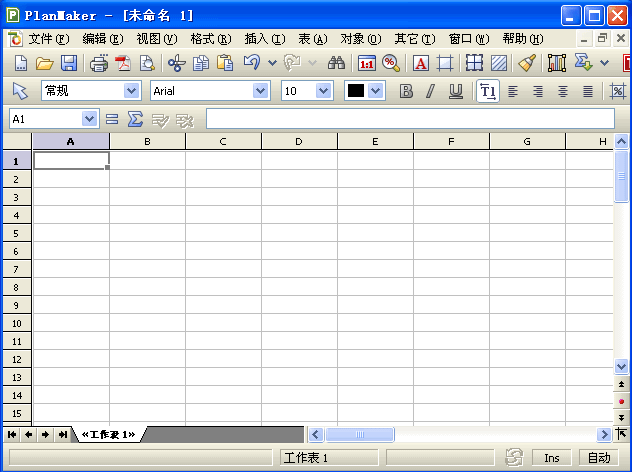Open cell shading hatched icon
632x472 pixels.
point(499,63)
